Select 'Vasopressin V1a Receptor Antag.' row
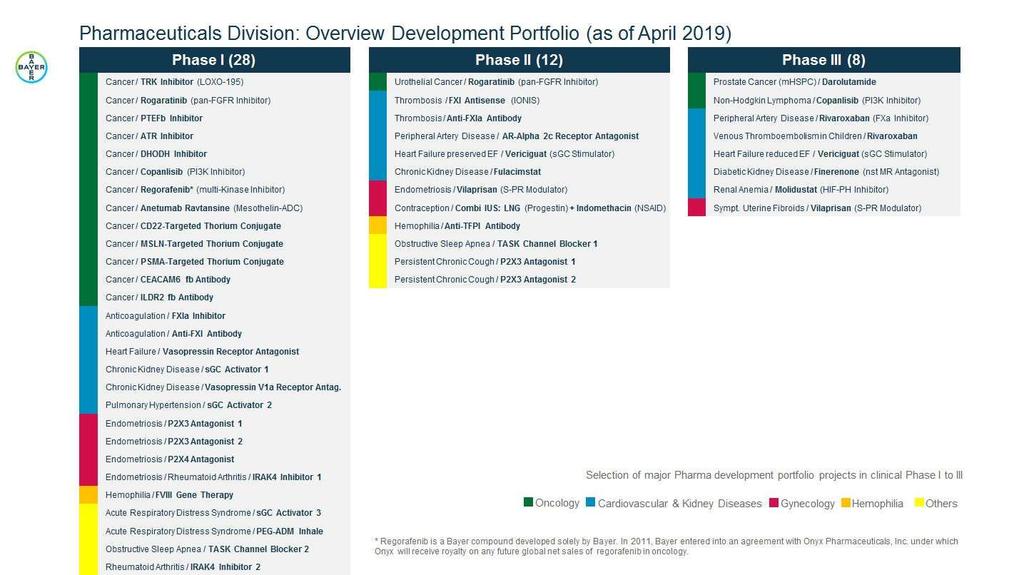 [214, 387]
